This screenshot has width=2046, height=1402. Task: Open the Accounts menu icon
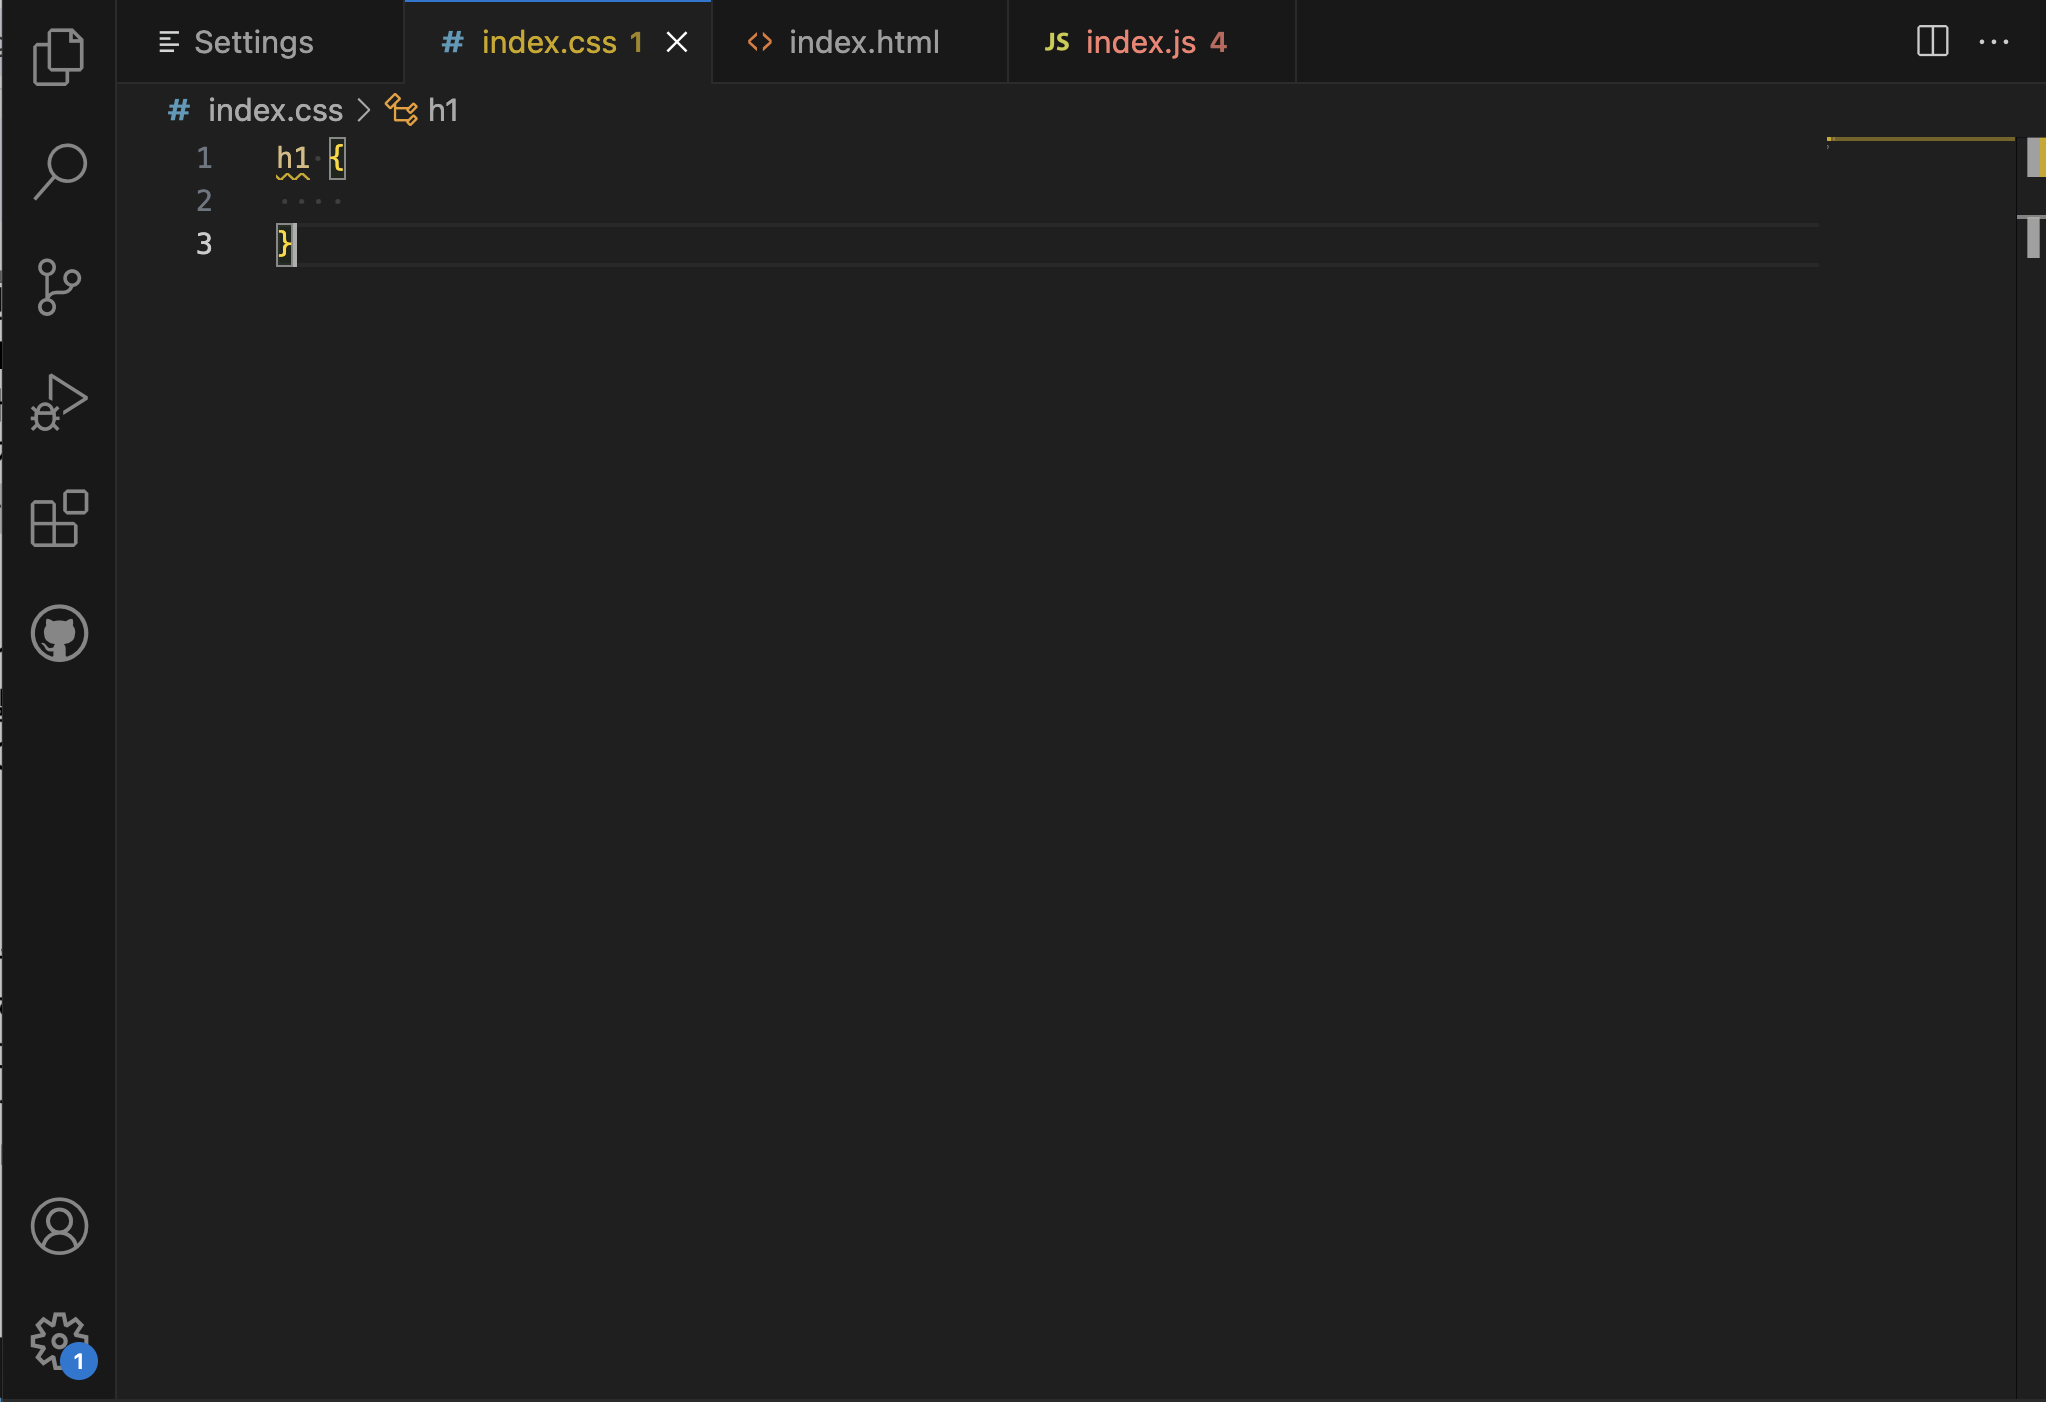59,1226
